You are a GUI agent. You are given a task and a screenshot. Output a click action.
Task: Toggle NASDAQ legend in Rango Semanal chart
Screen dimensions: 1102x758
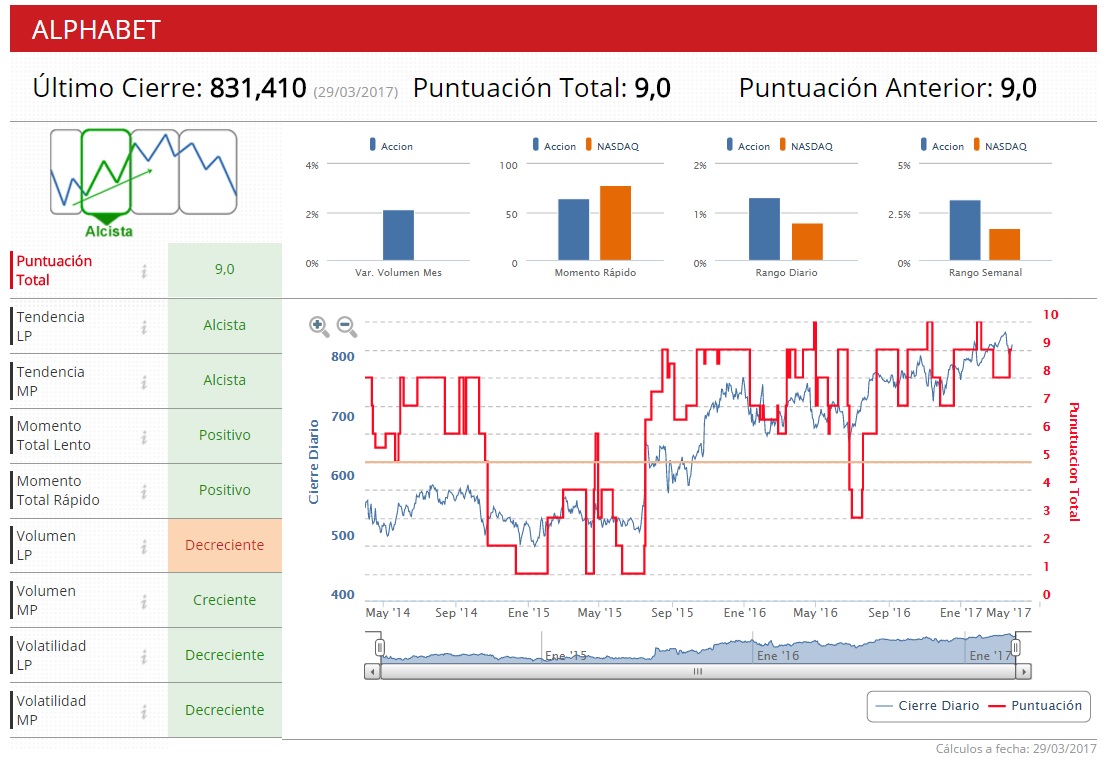999,145
